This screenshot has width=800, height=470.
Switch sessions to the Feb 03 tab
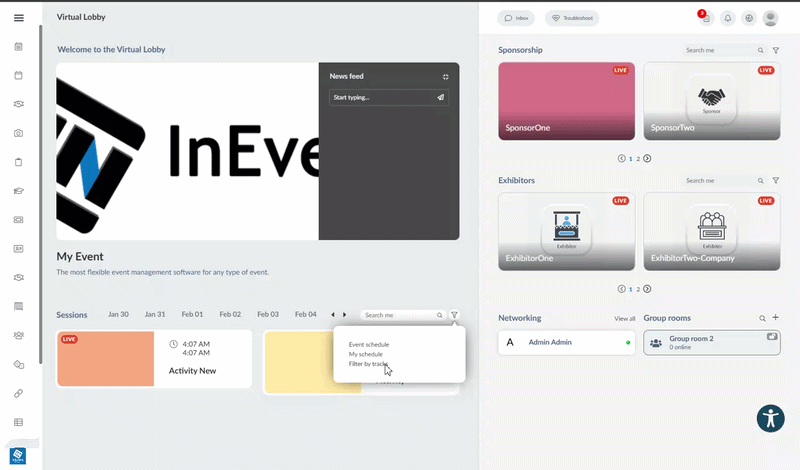pos(268,314)
